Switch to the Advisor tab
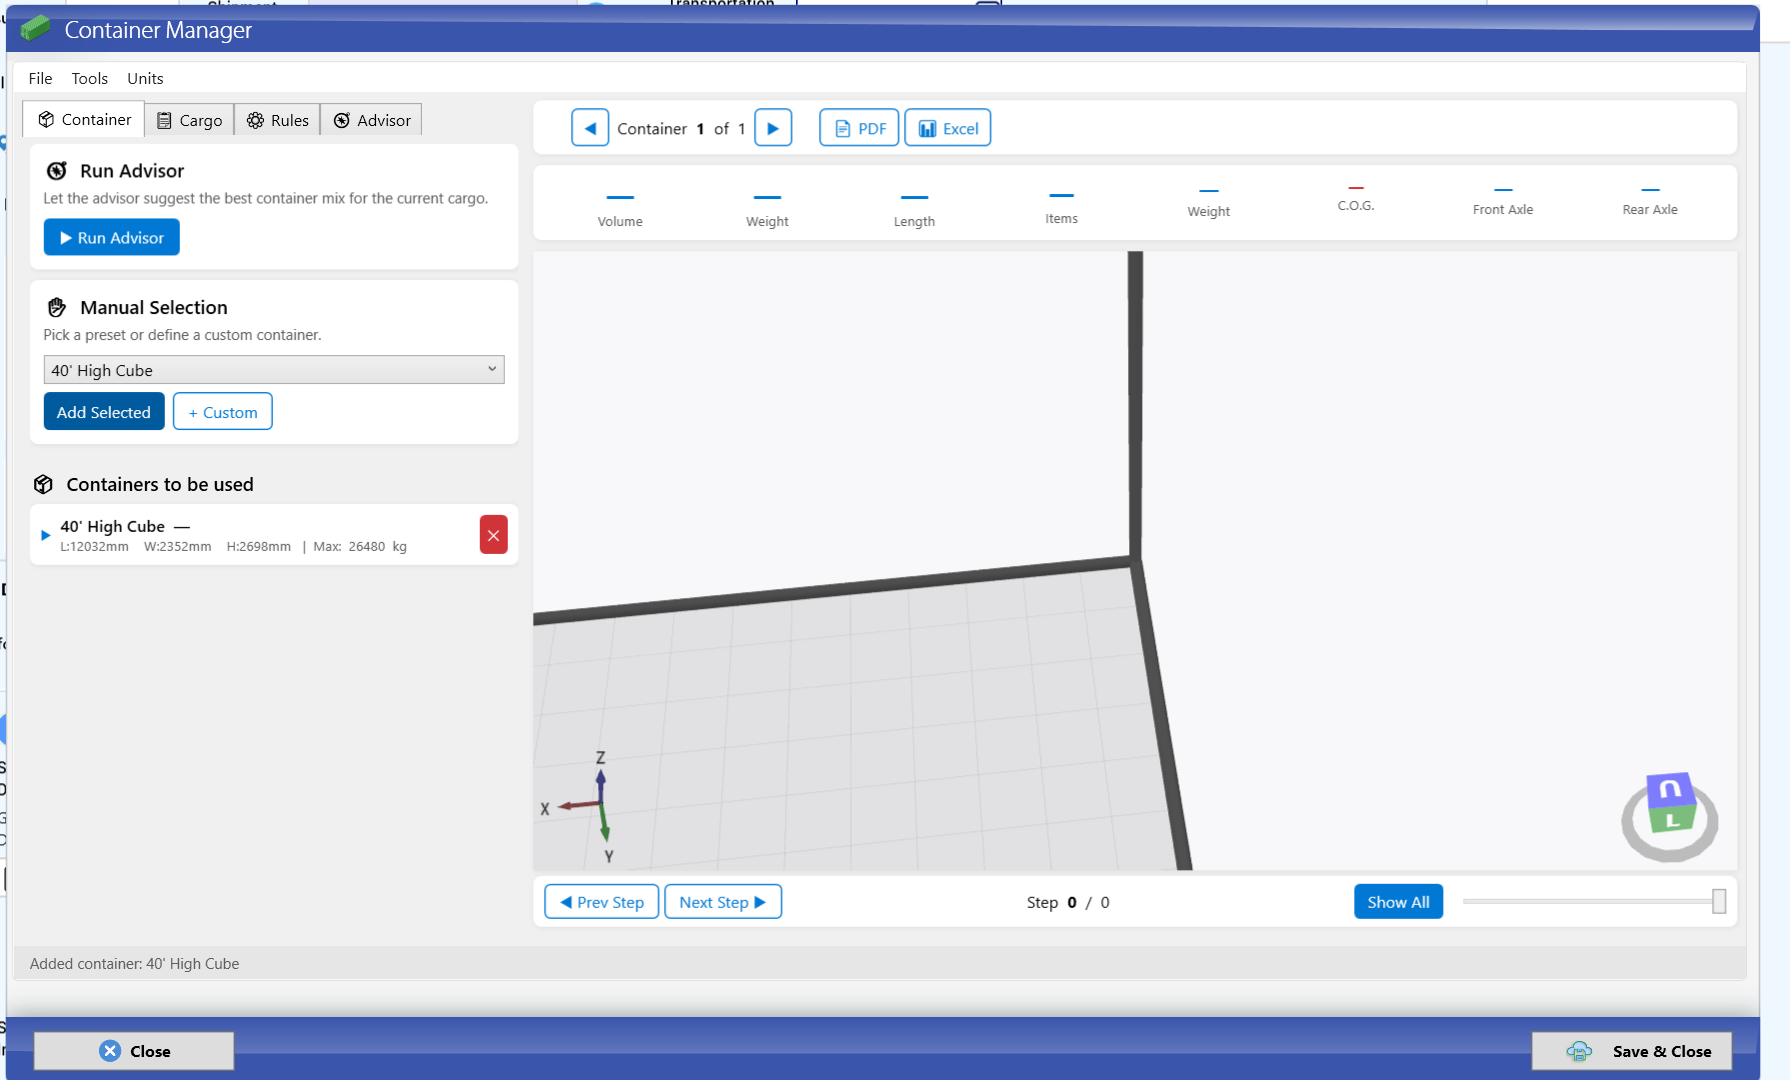 point(372,120)
